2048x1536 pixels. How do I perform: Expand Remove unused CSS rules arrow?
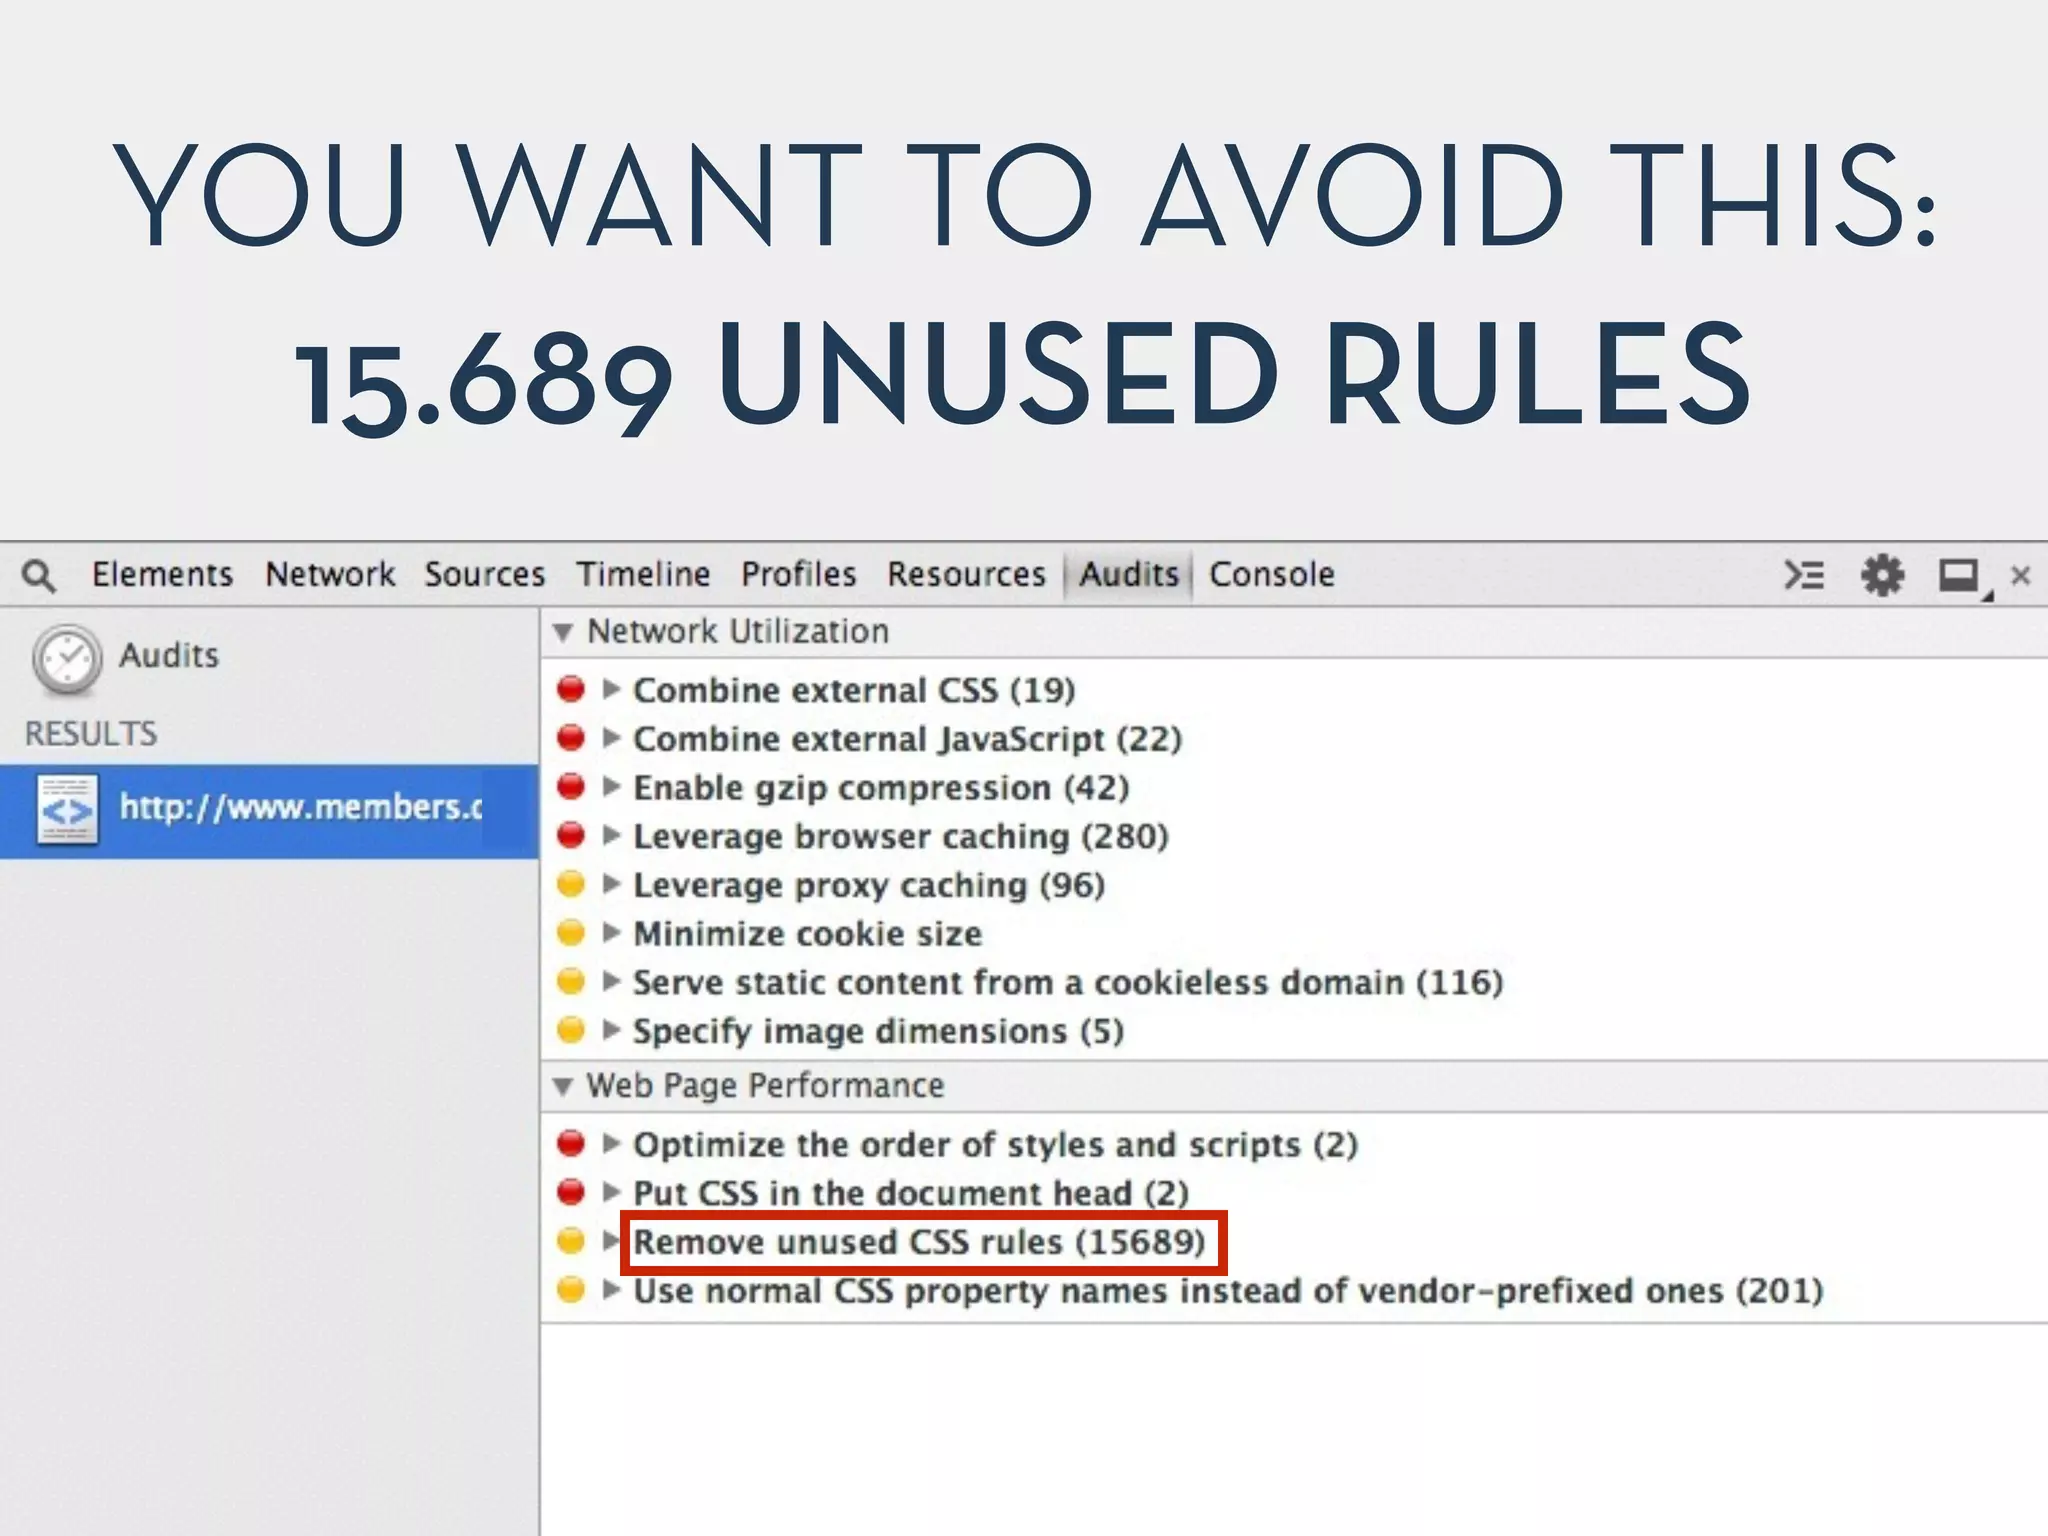(611, 1241)
